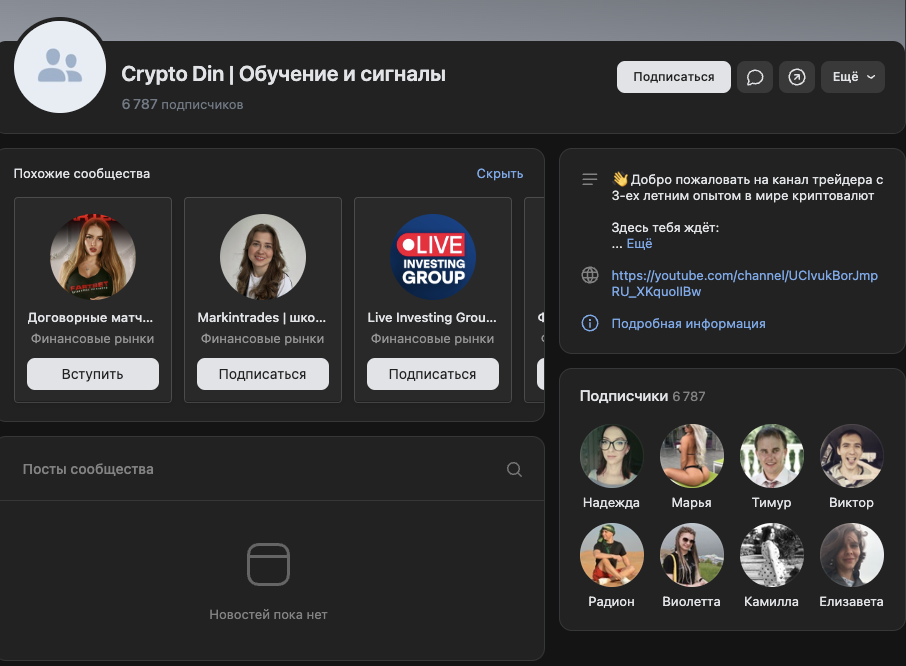This screenshot has height=666, width=906.
Task: Search community posts with magnifier icon
Action: 514,469
